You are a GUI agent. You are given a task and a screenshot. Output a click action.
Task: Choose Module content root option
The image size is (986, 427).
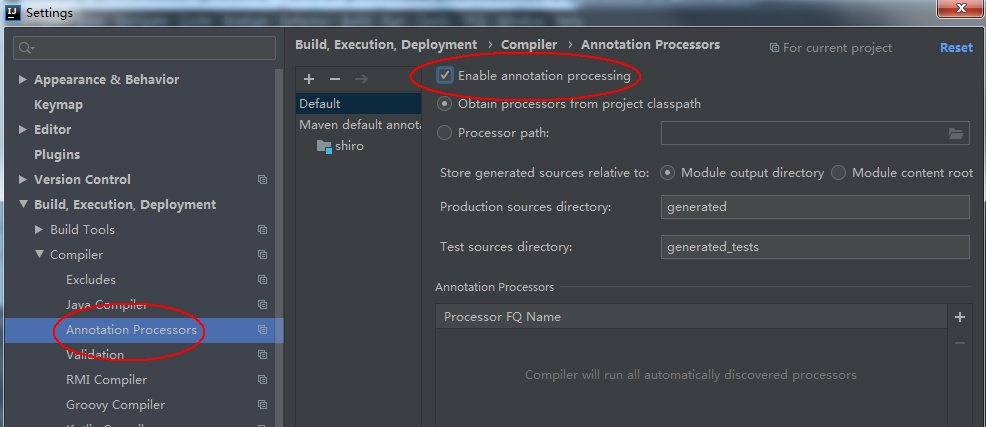point(838,173)
